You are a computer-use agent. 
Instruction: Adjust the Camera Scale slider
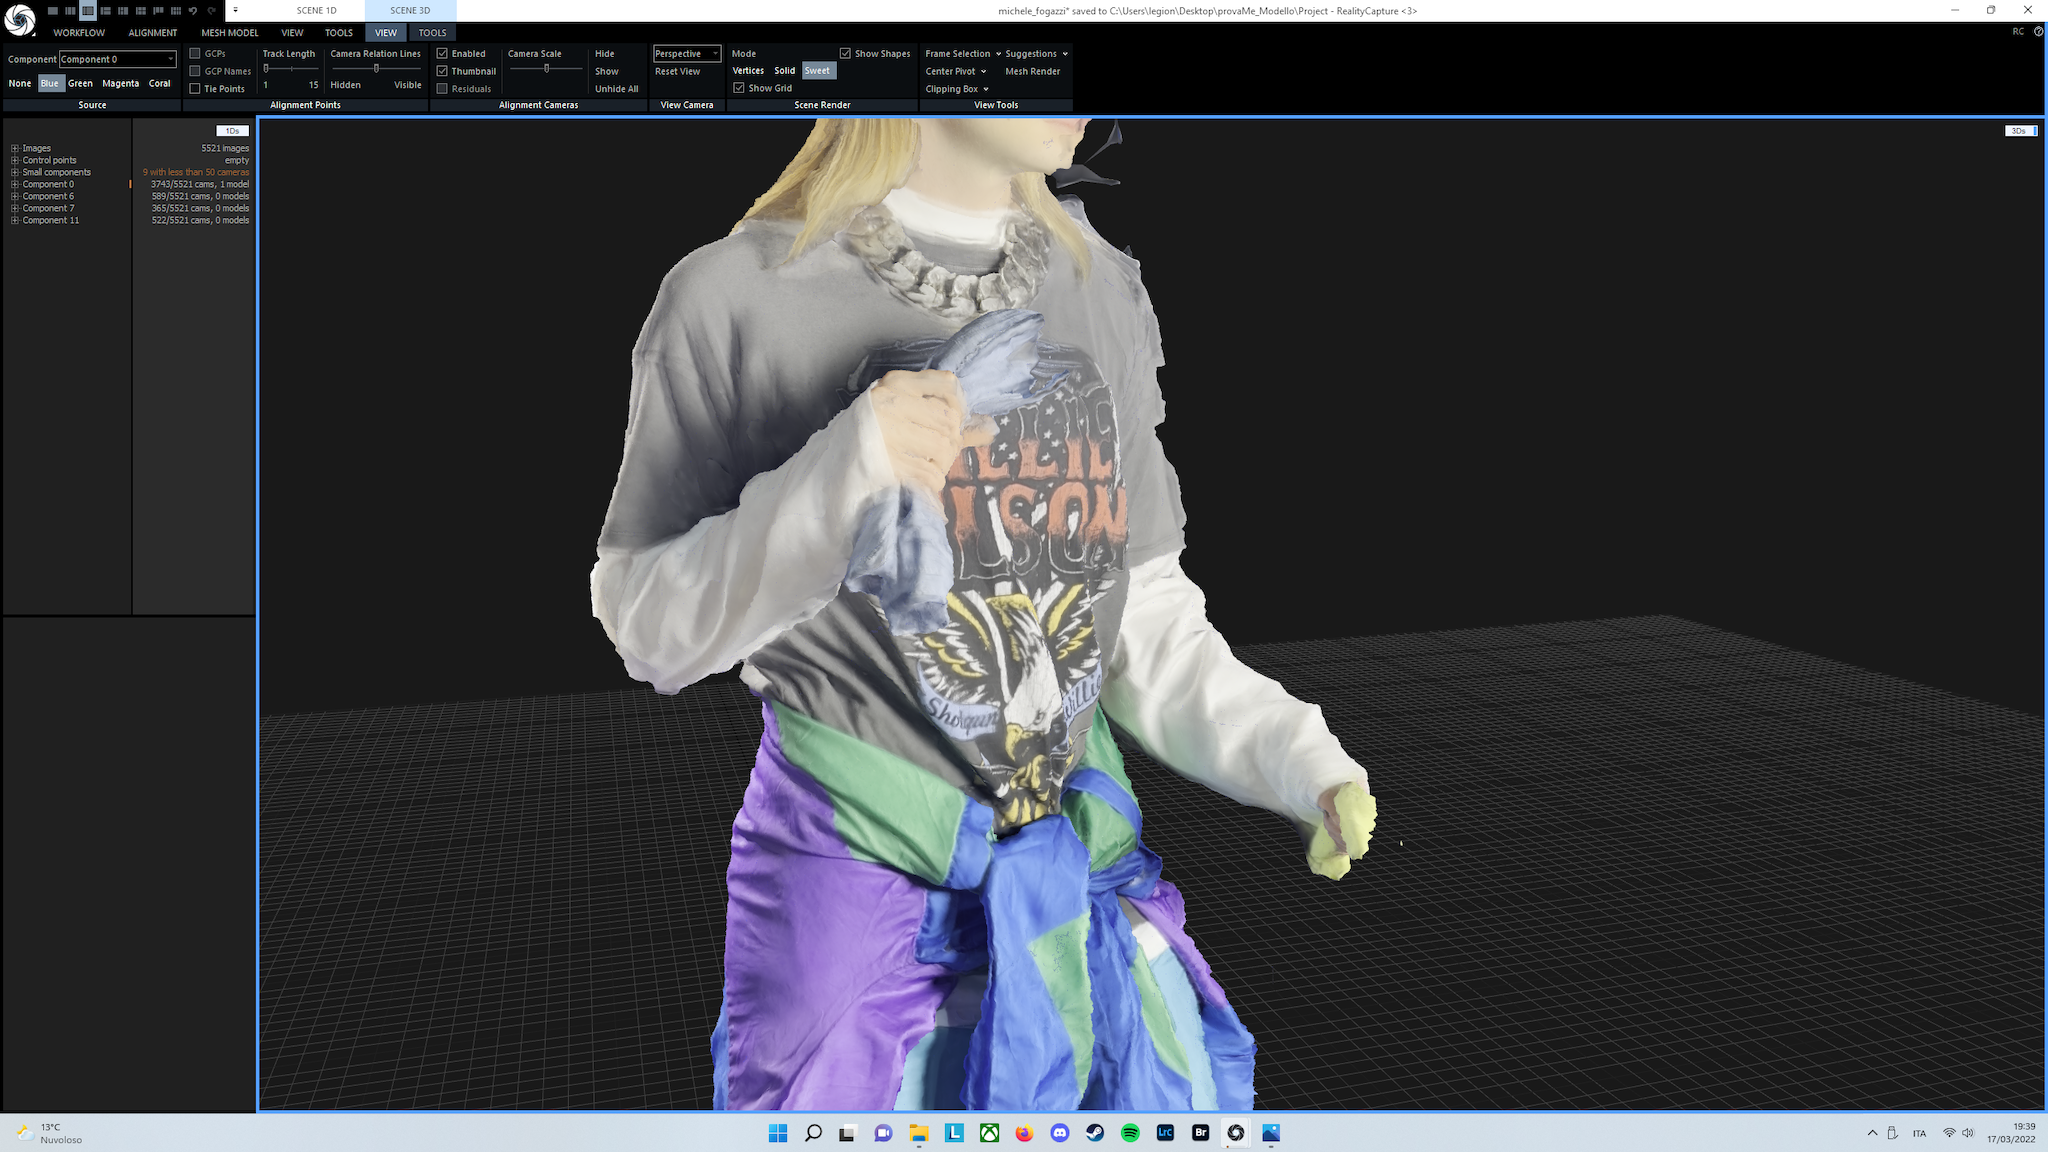[546, 68]
